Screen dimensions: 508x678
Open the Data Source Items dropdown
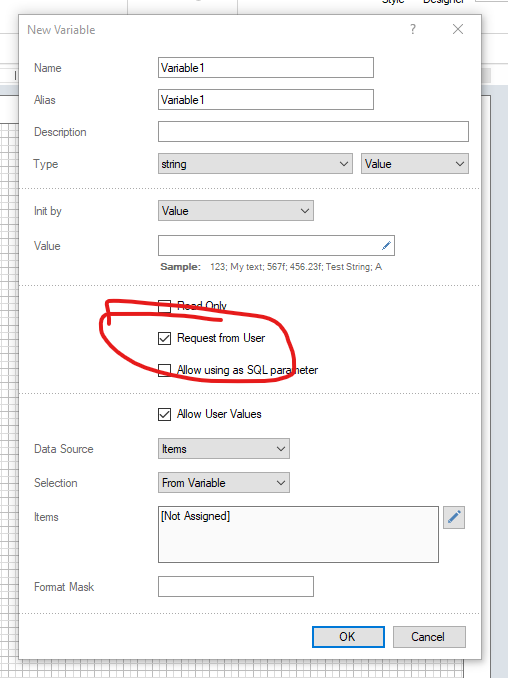click(x=224, y=449)
